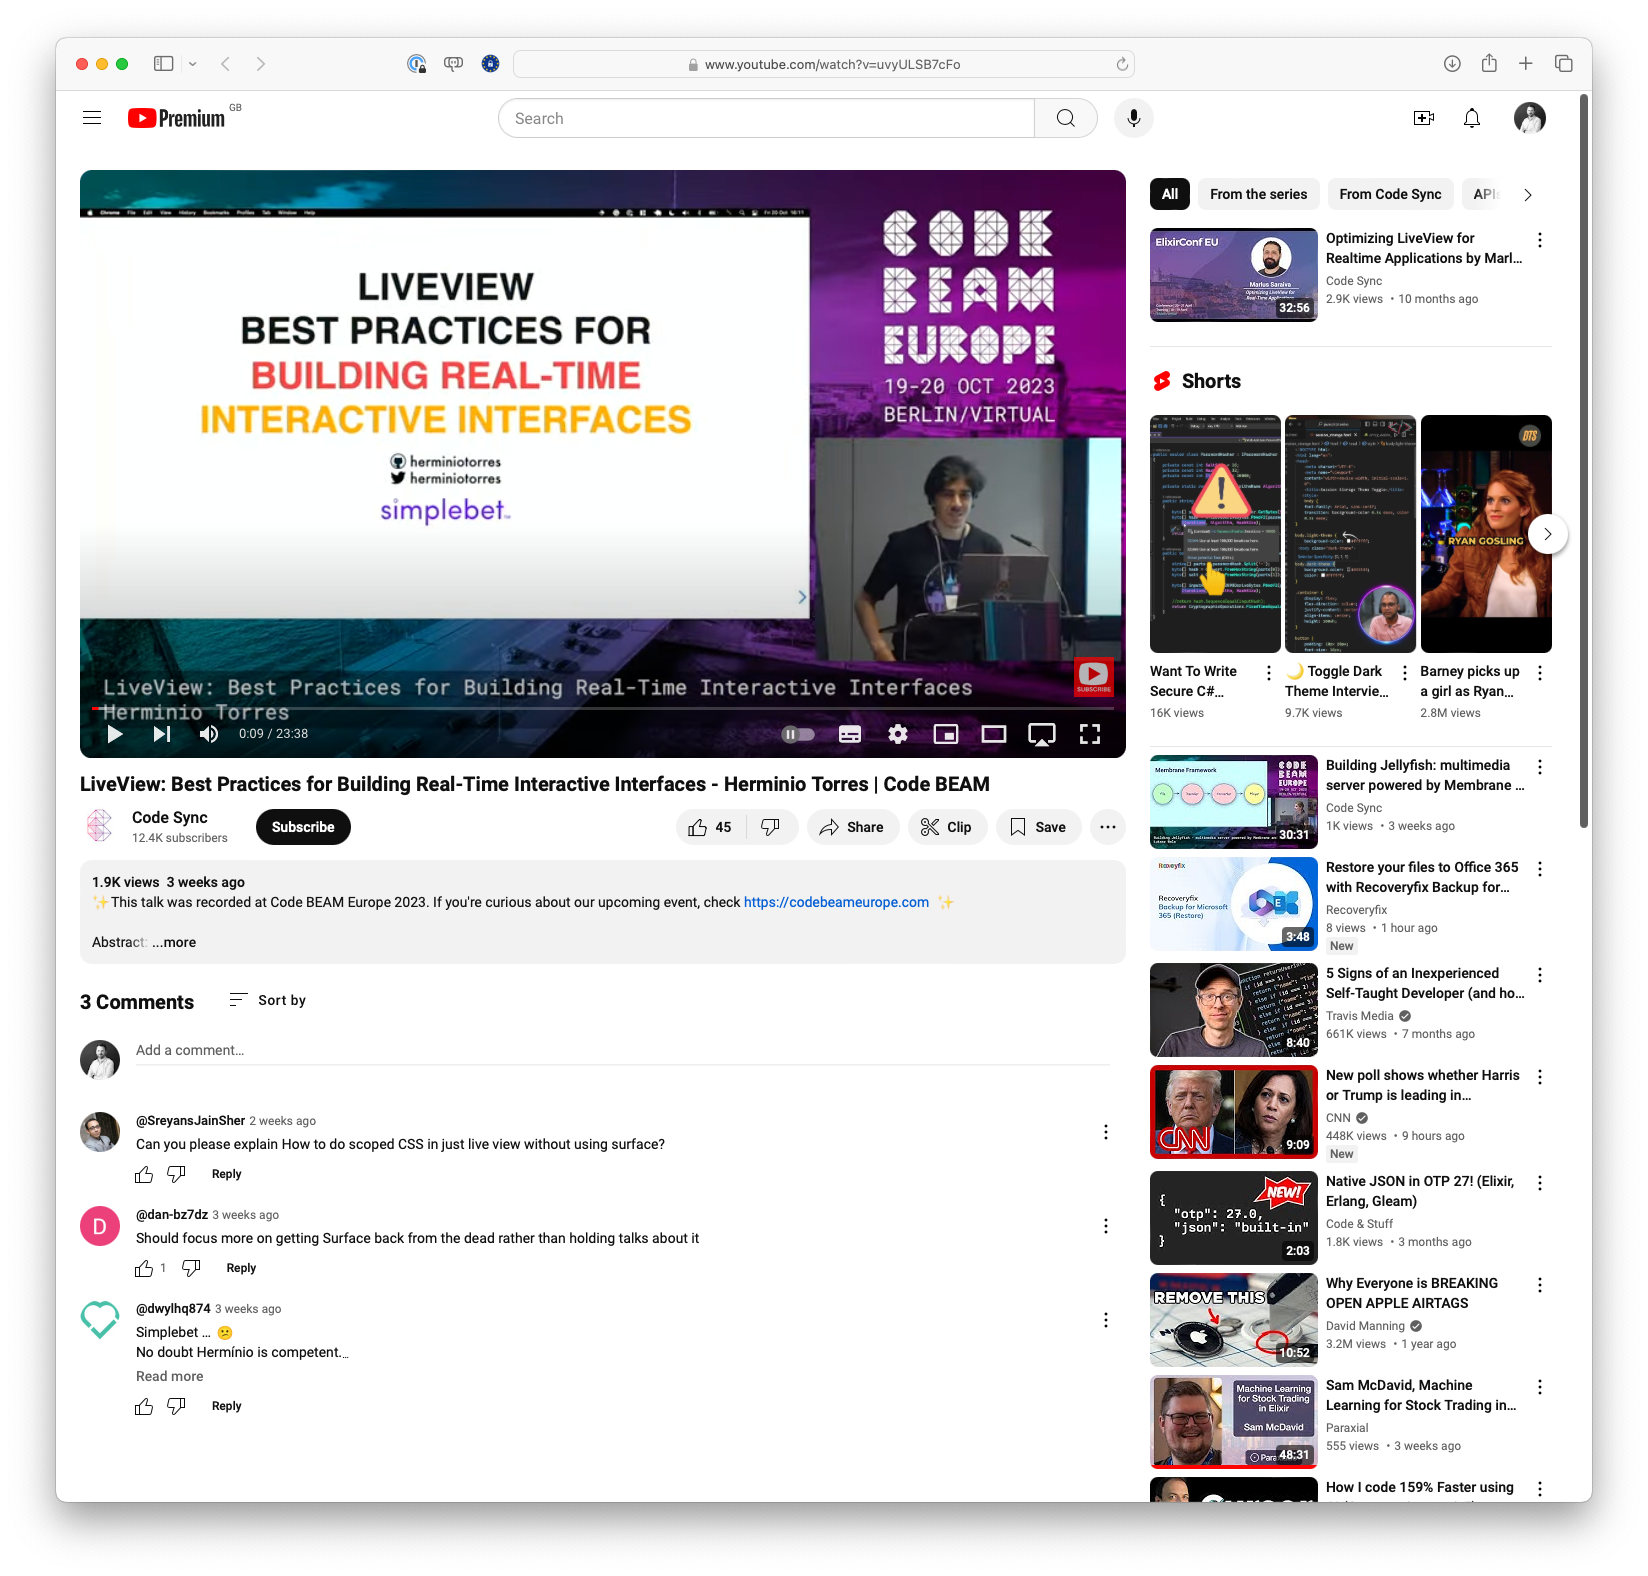
Task: Open the codebeameurope.com link
Action: click(x=835, y=901)
